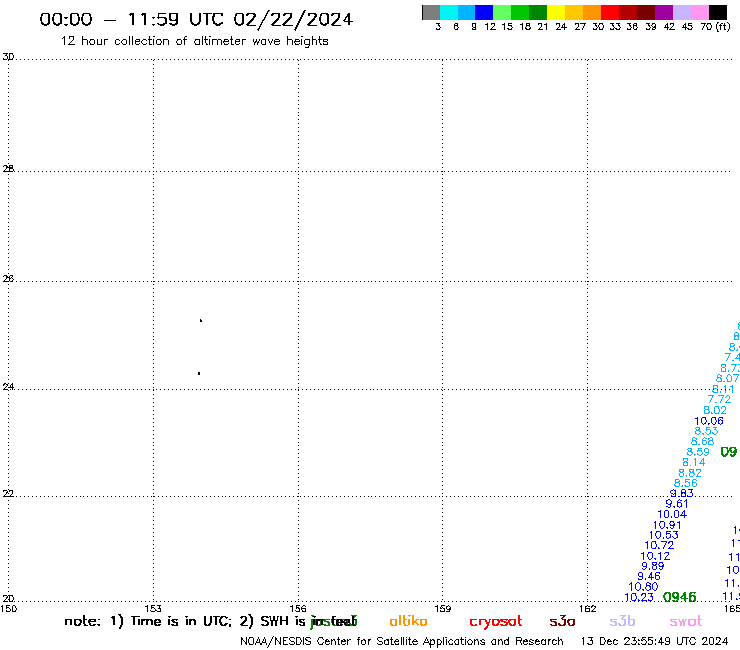Screen dimensions: 740x650
Task: Click the lavender 's3b' satellite legend label
Action: coord(622,621)
